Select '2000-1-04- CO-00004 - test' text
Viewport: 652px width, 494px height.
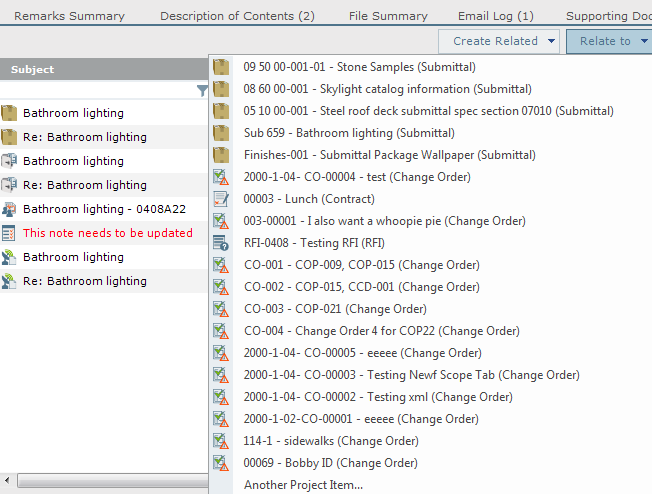point(357,177)
